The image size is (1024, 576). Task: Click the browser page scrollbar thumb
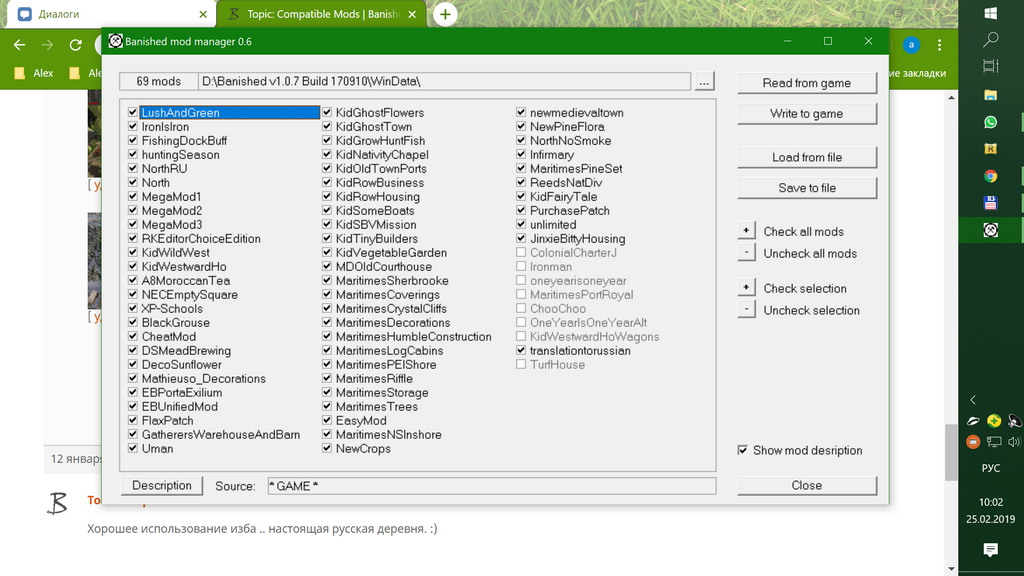(x=951, y=453)
